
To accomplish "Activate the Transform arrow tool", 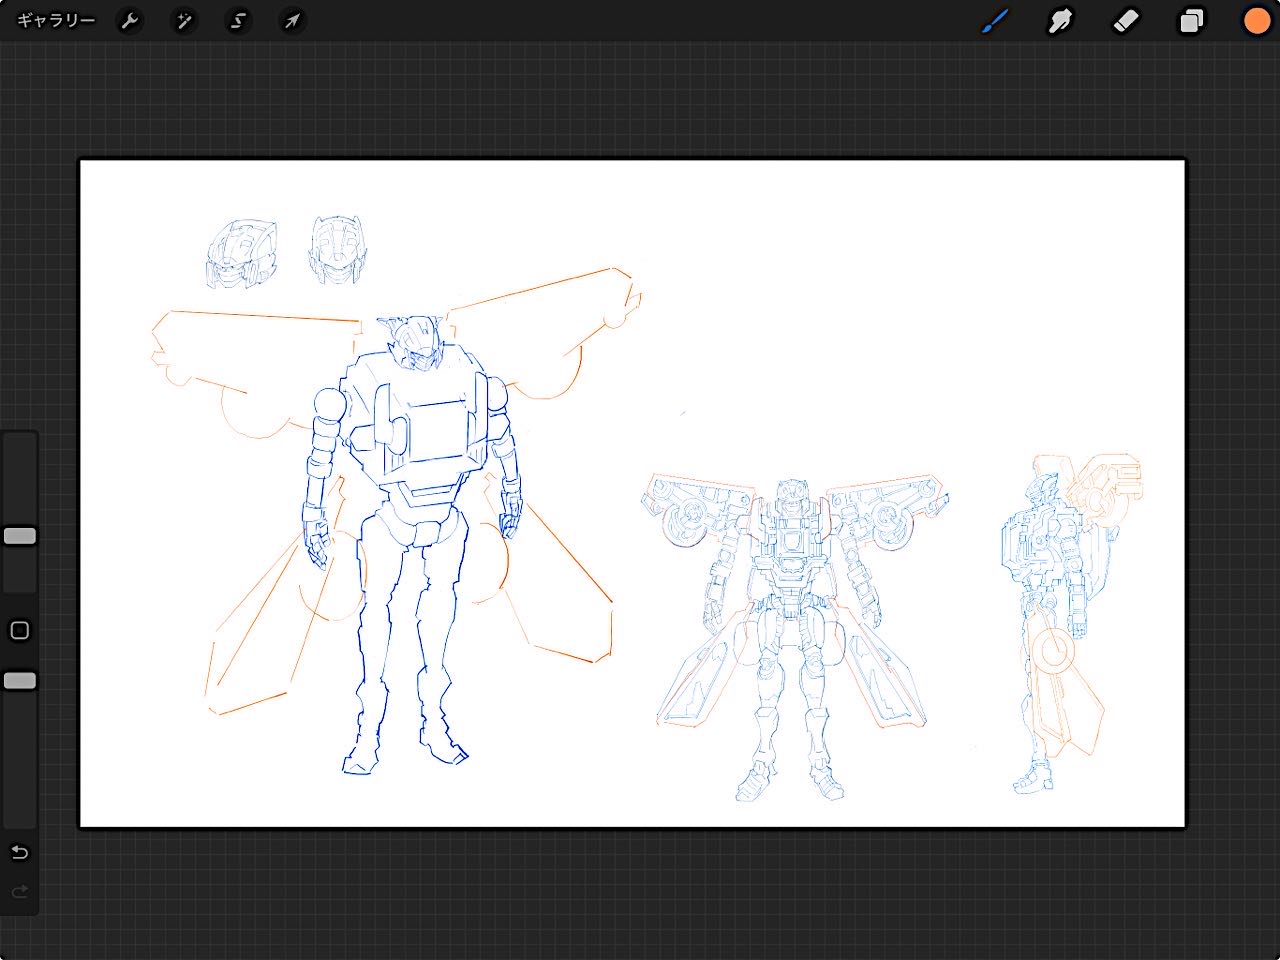I will (x=291, y=20).
